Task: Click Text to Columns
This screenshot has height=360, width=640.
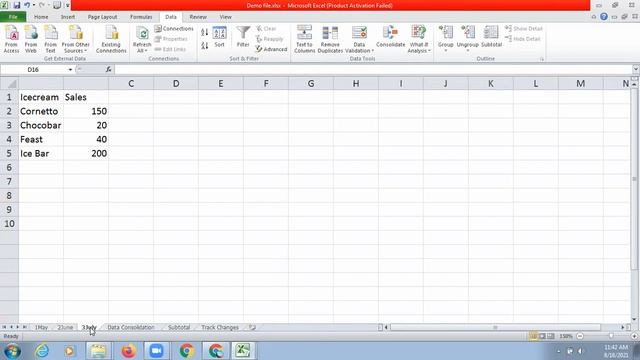Action: pos(304,39)
